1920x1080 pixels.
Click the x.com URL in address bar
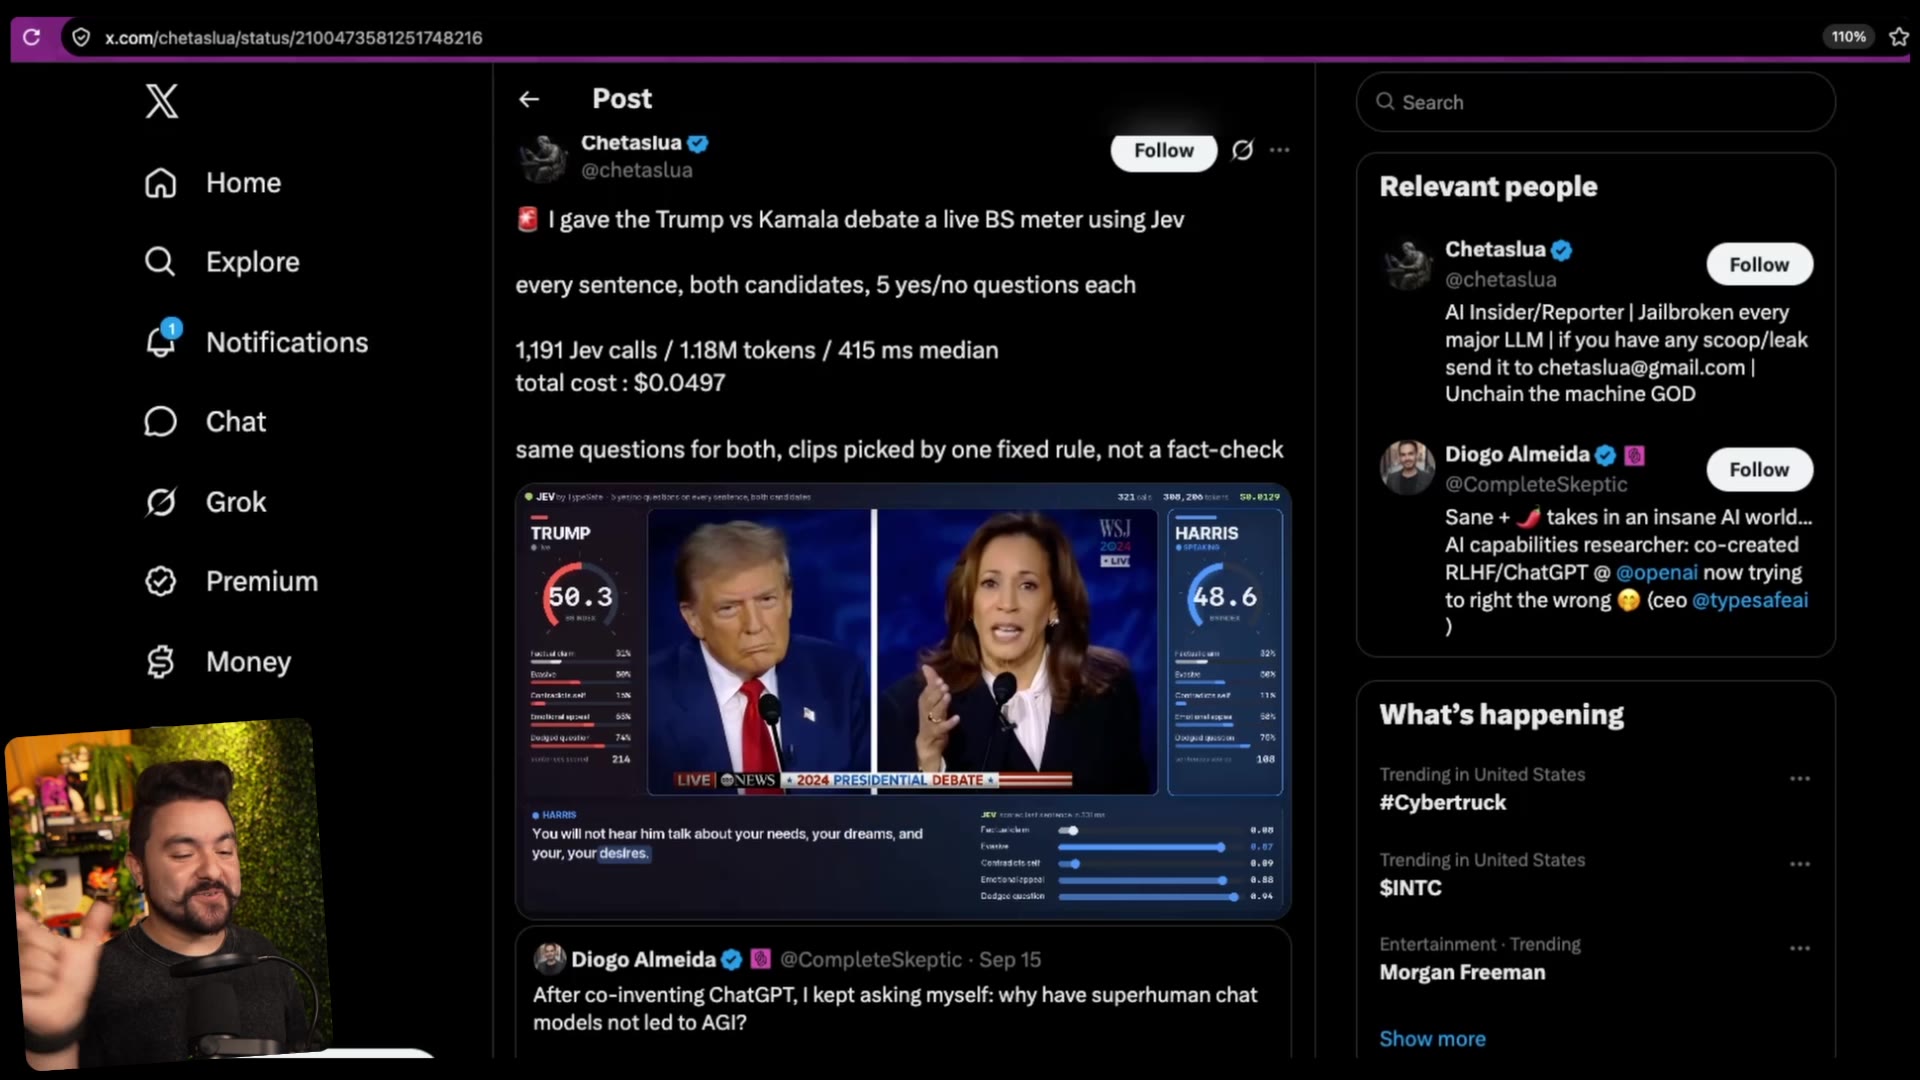tap(293, 38)
